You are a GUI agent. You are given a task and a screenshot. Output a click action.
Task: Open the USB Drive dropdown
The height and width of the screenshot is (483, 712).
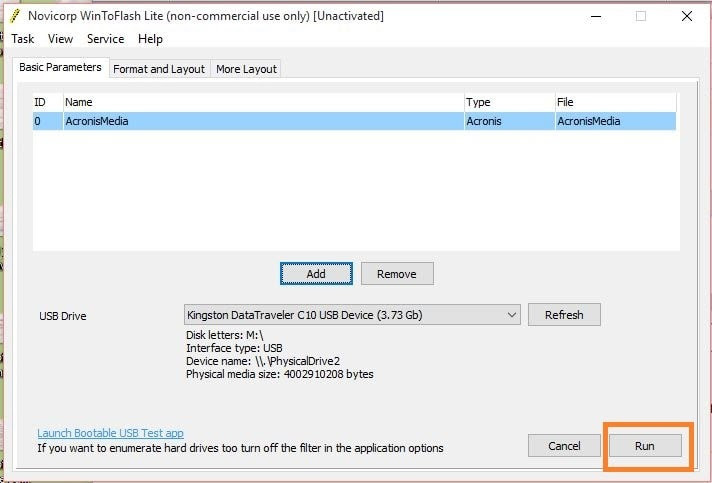pos(352,315)
